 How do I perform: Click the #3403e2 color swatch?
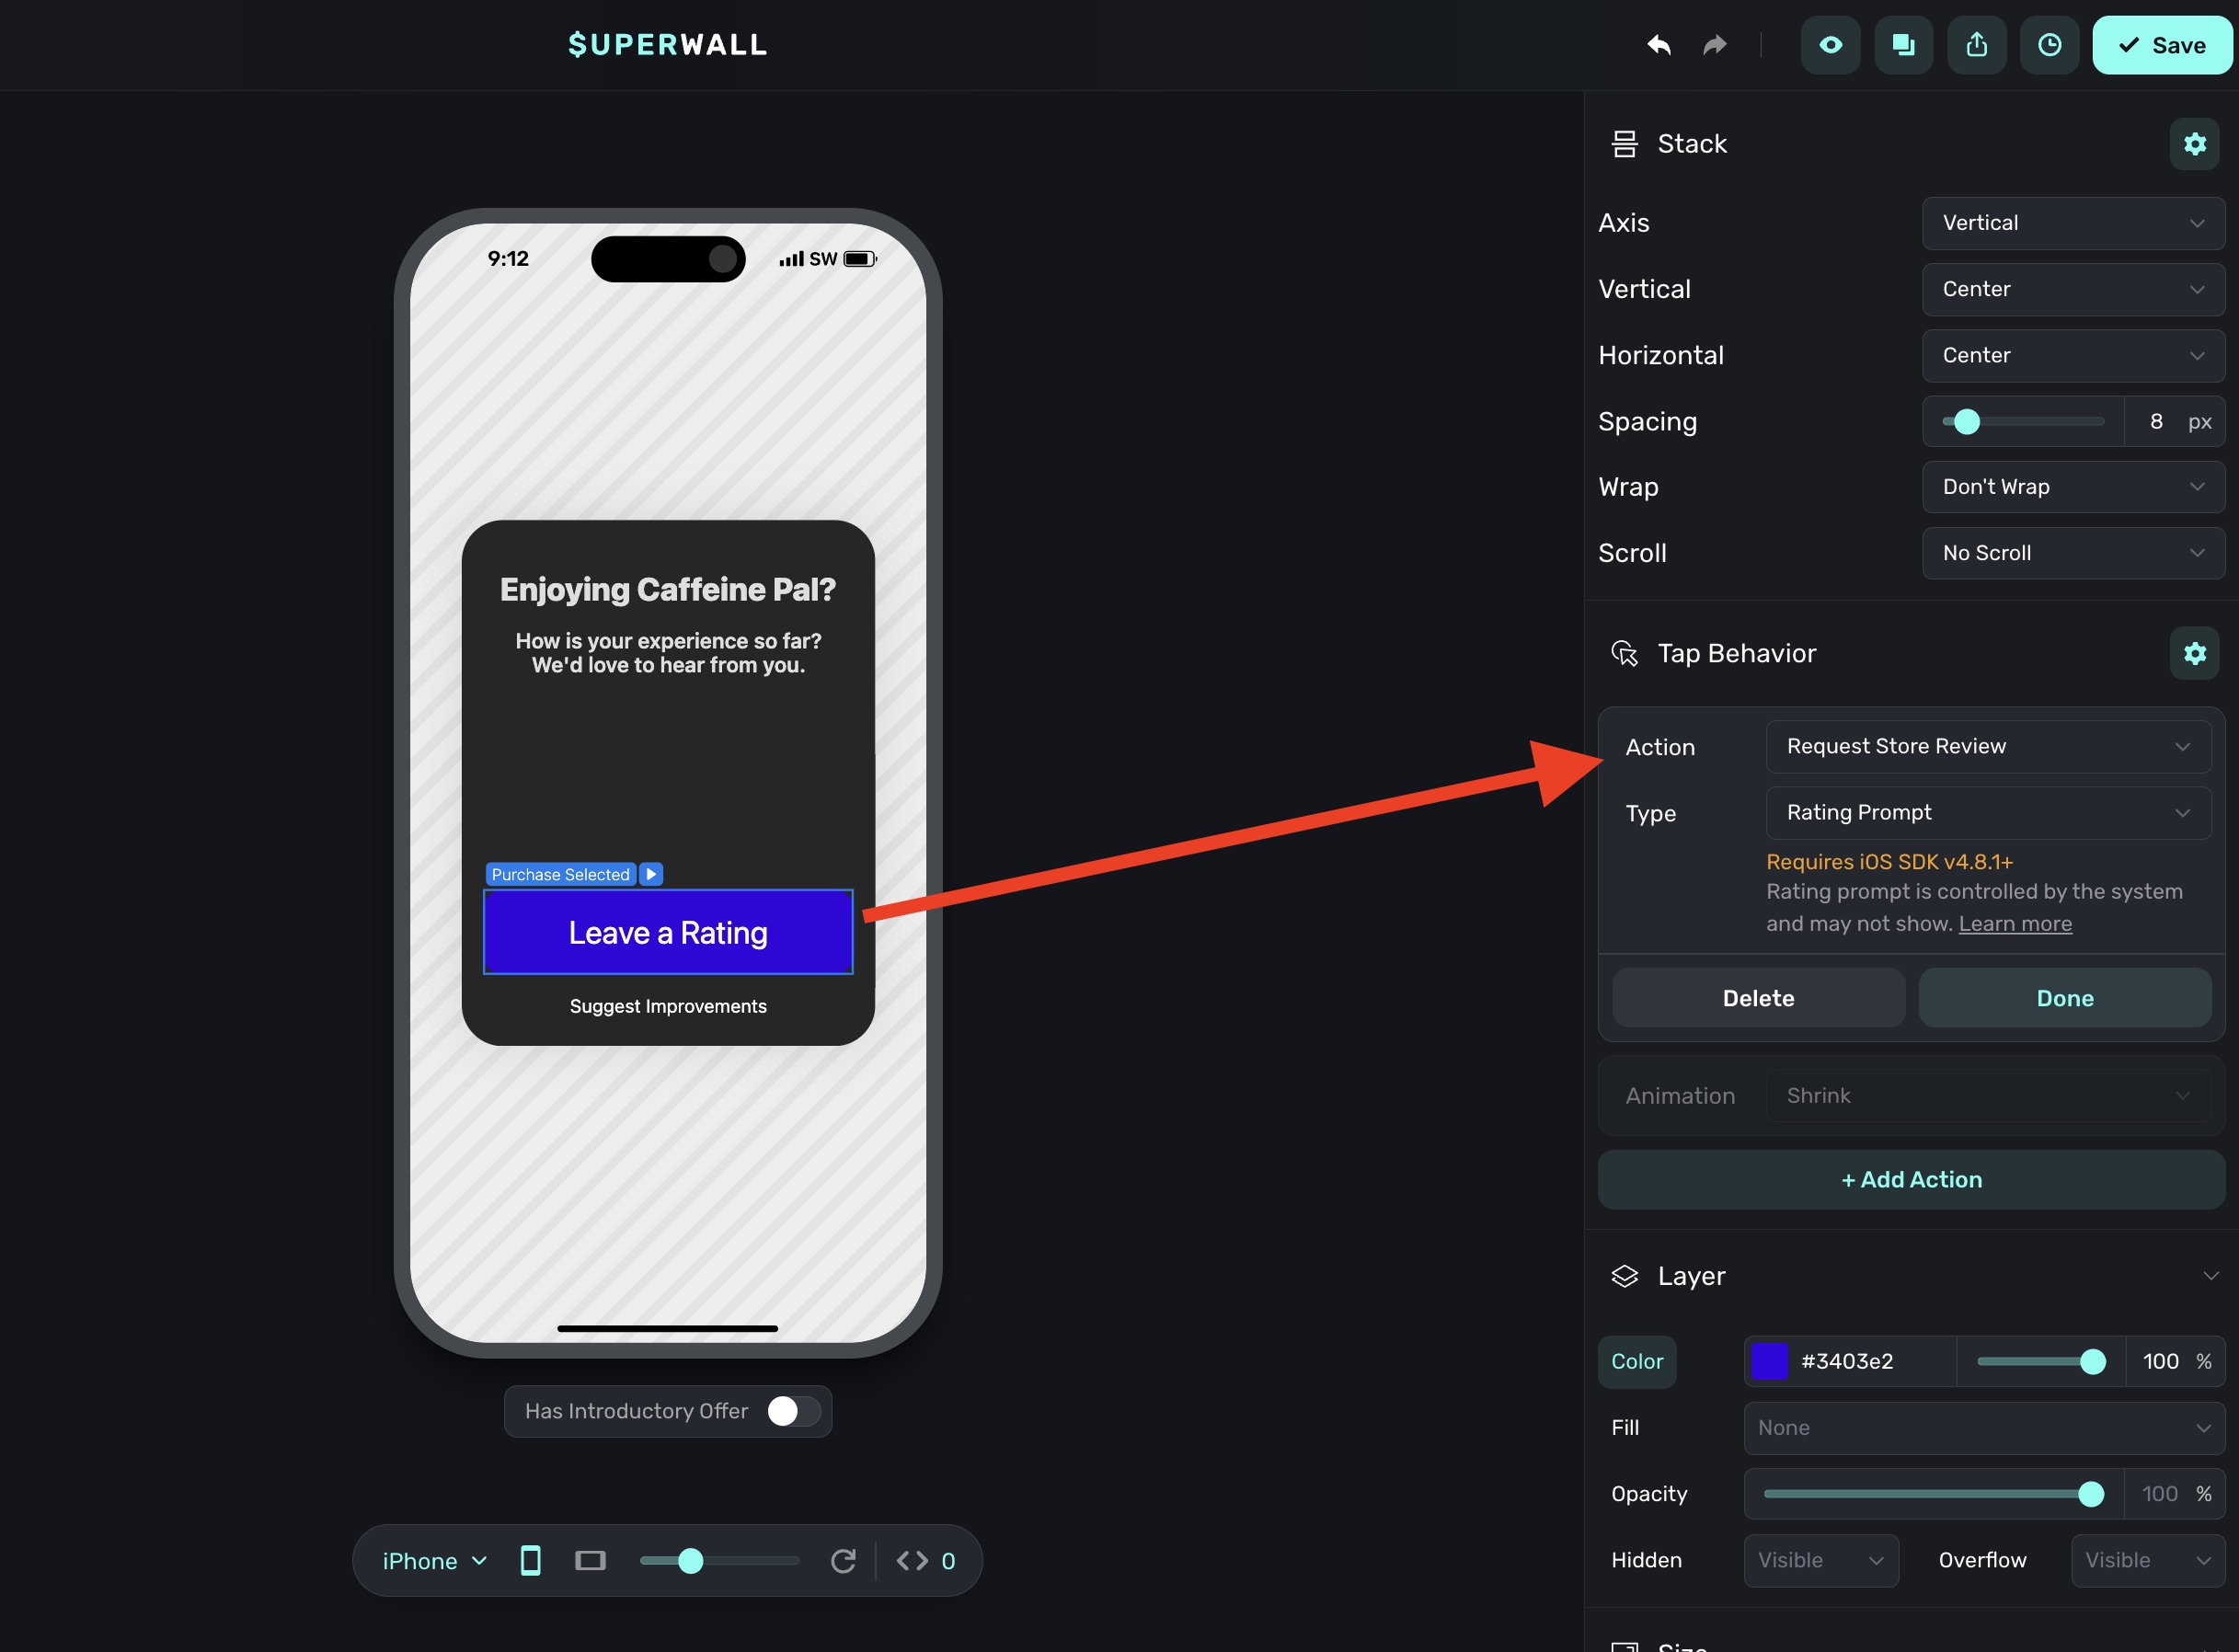(1769, 1361)
